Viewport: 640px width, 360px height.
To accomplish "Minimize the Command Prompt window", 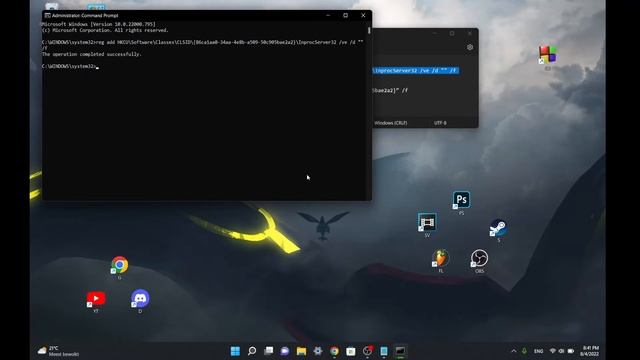I will 328,16.
